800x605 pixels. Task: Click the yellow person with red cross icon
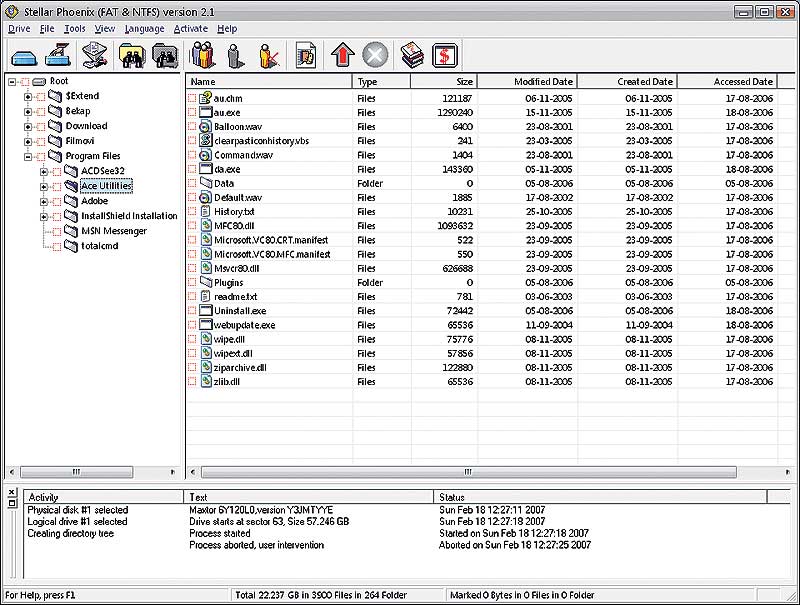pos(269,55)
